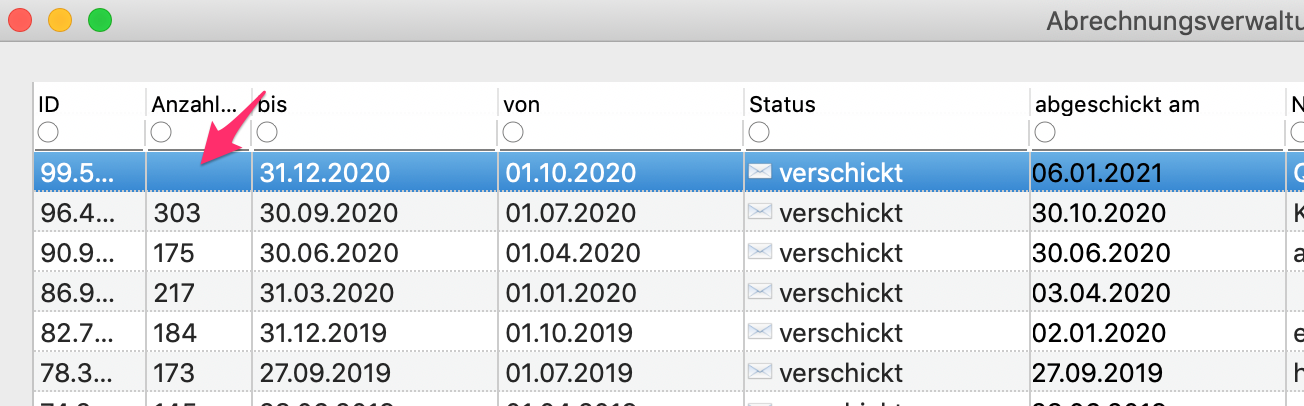Viewport: 1304px width, 406px height.
Task: Select radio button under von column
Action: point(513,132)
